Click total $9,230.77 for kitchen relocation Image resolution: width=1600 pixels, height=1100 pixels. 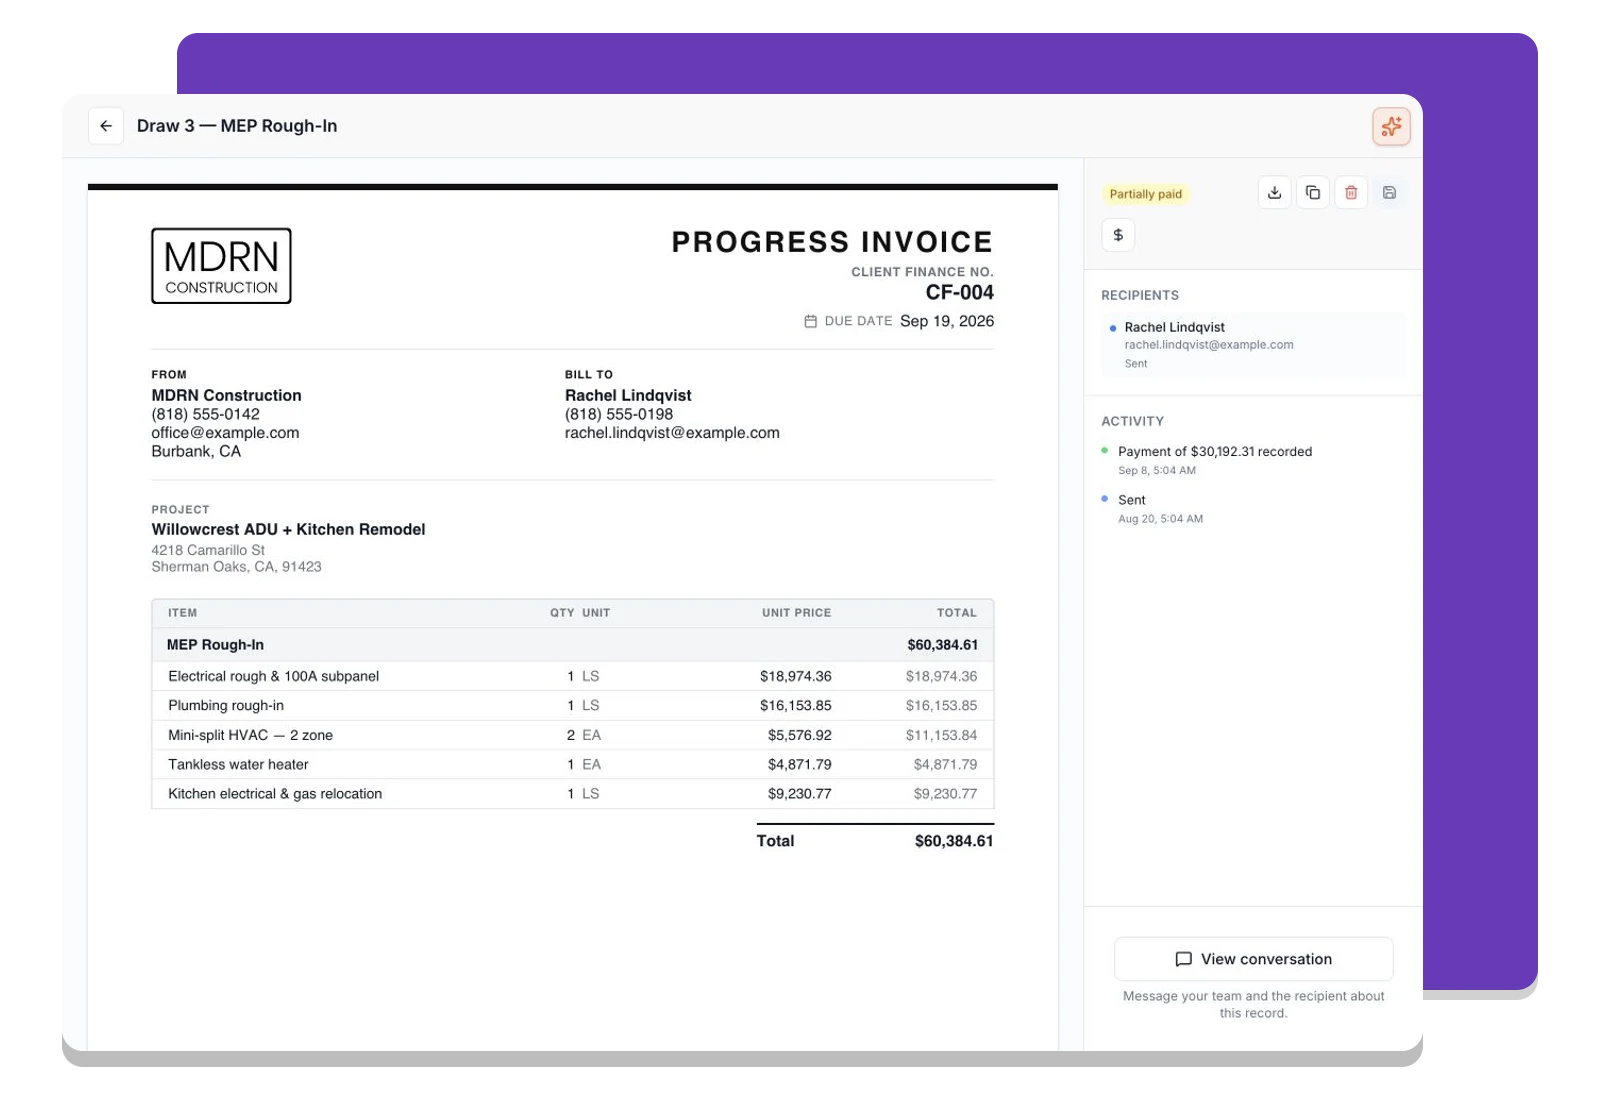pyautogui.click(x=945, y=794)
